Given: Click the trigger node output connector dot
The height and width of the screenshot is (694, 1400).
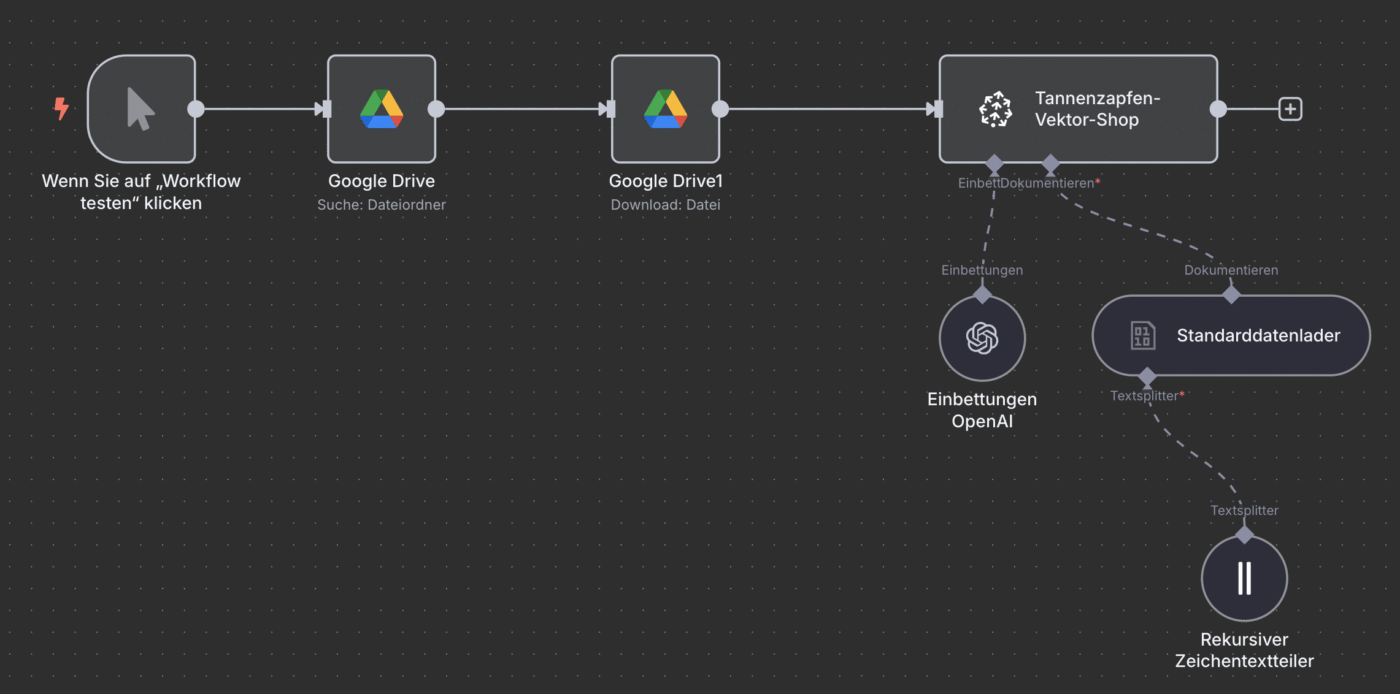Looking at the screenshot, I should click(x=196, y=109).
